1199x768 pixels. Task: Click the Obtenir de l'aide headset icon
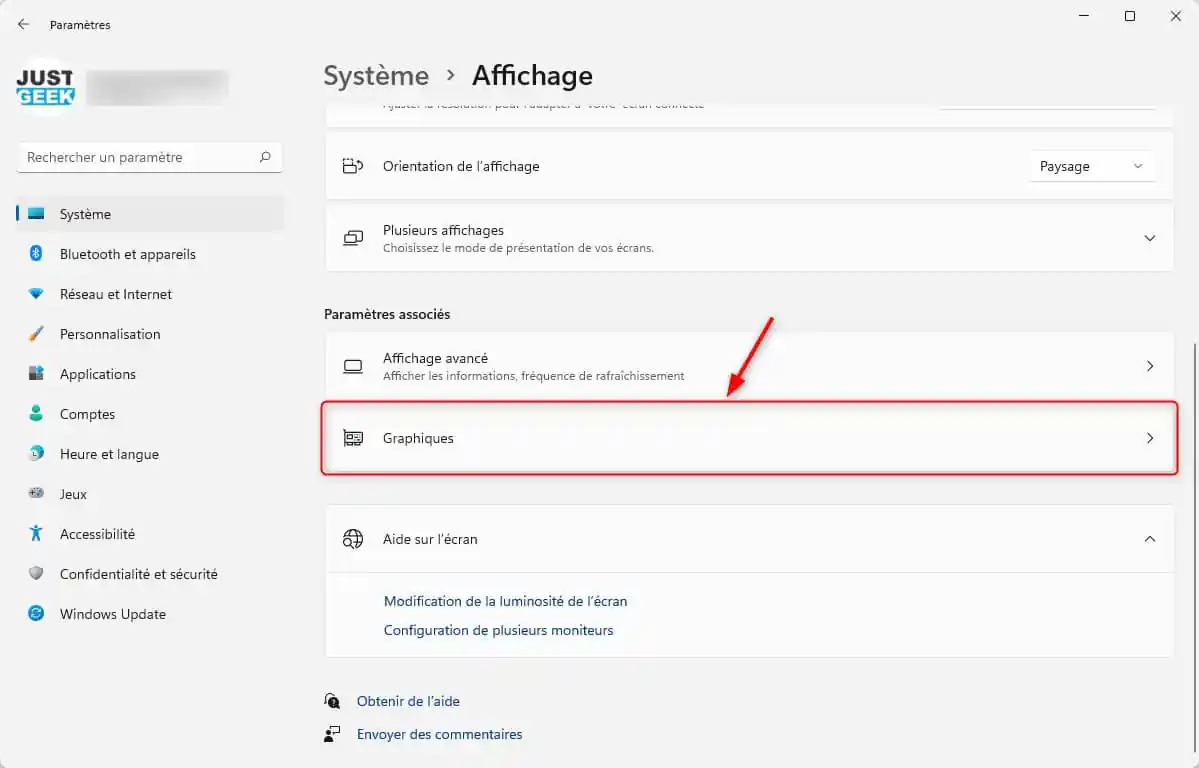pyautogui.click(x=332, y=701)
